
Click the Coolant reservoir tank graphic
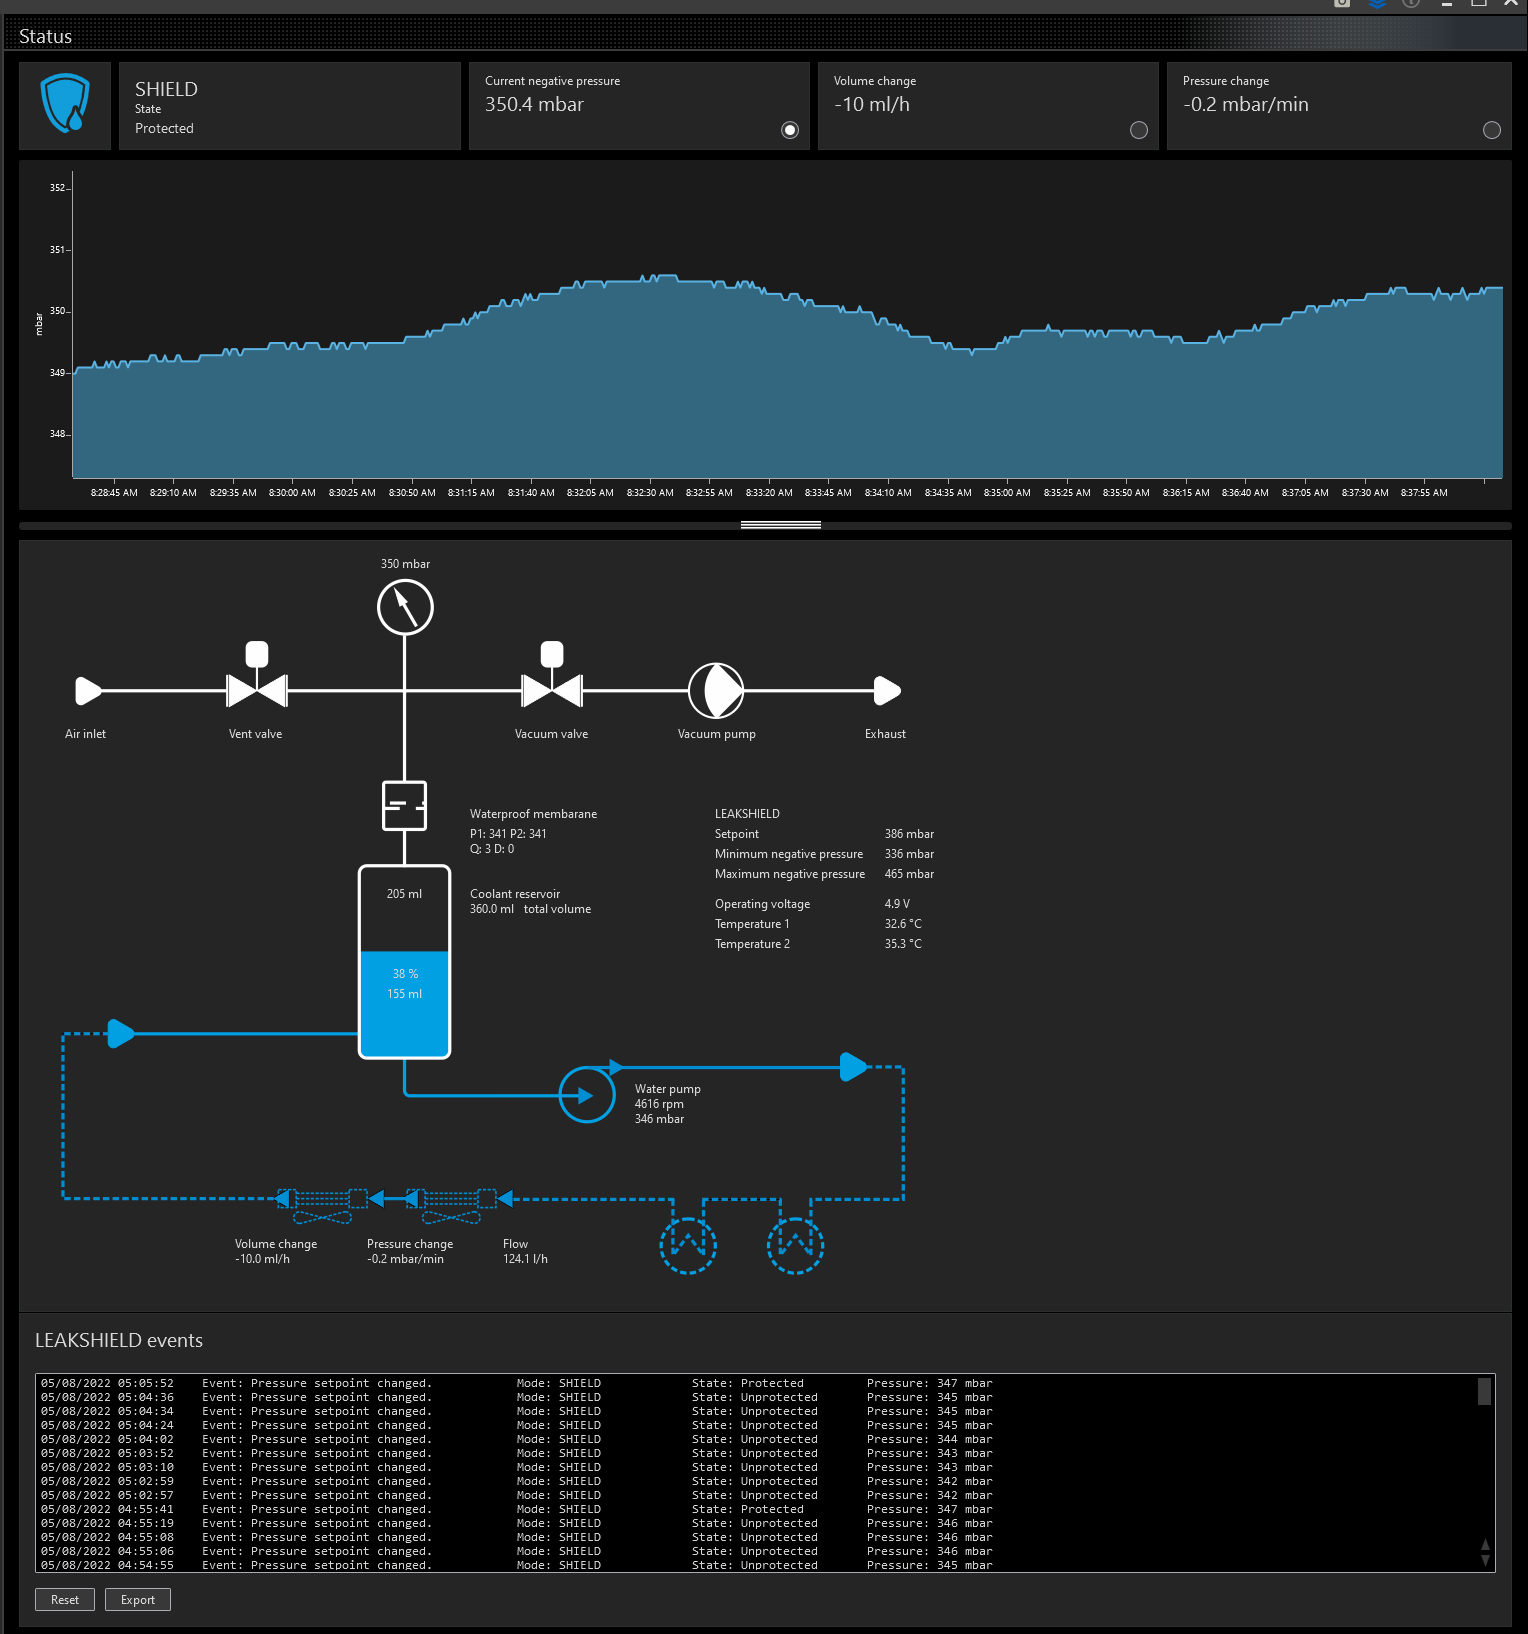pyautogui.click(x=405, y=961)
